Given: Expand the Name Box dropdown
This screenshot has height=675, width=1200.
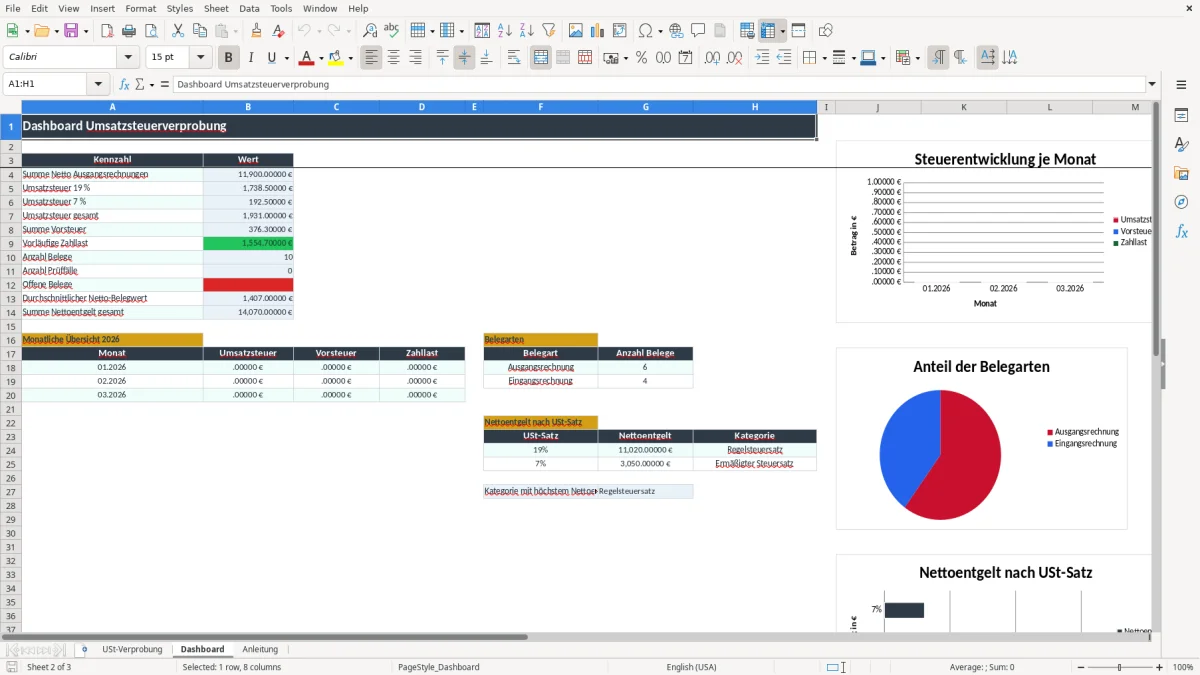Looking at the screenshot, I should pos(98,84).
